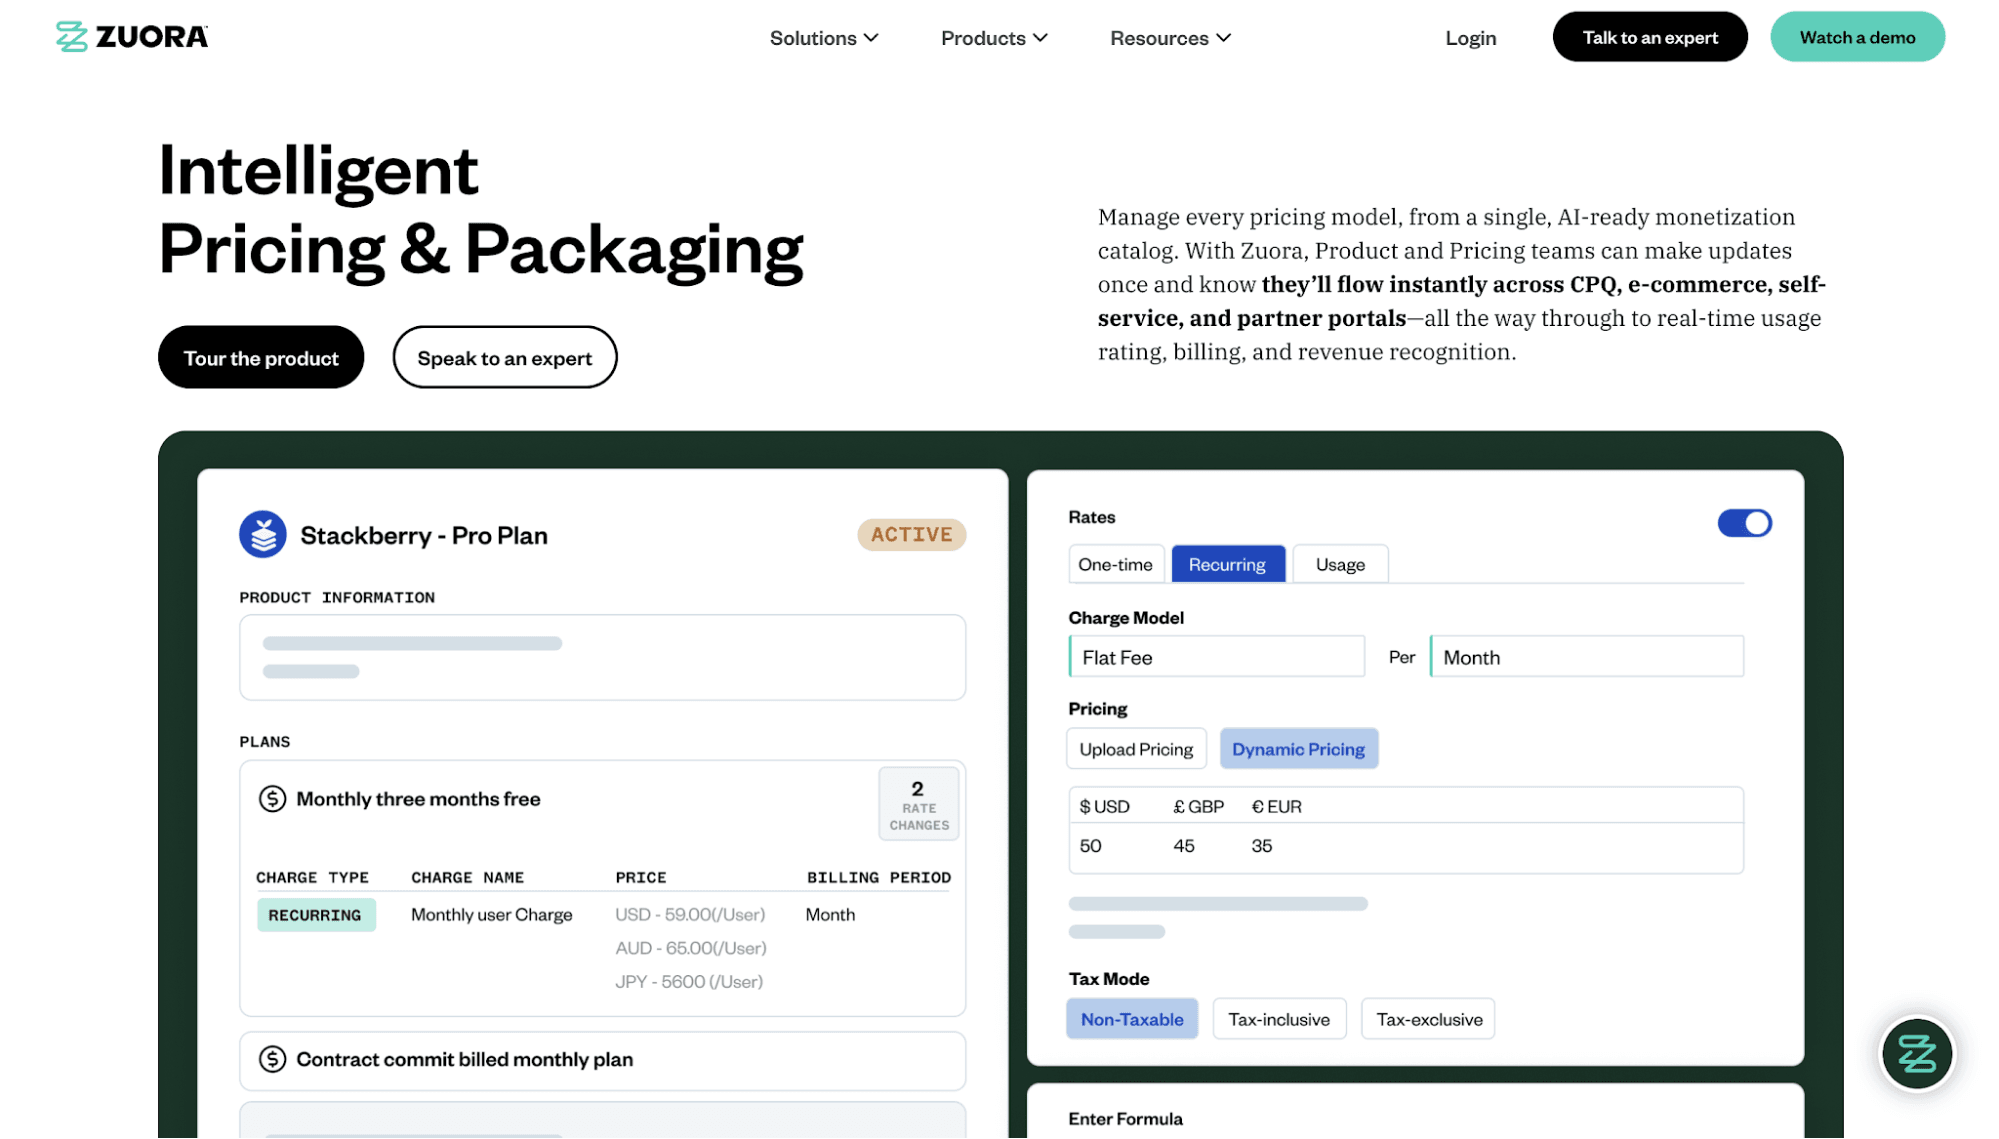Click the JPY - 5600 (/User) price

(x=689, y=982)
